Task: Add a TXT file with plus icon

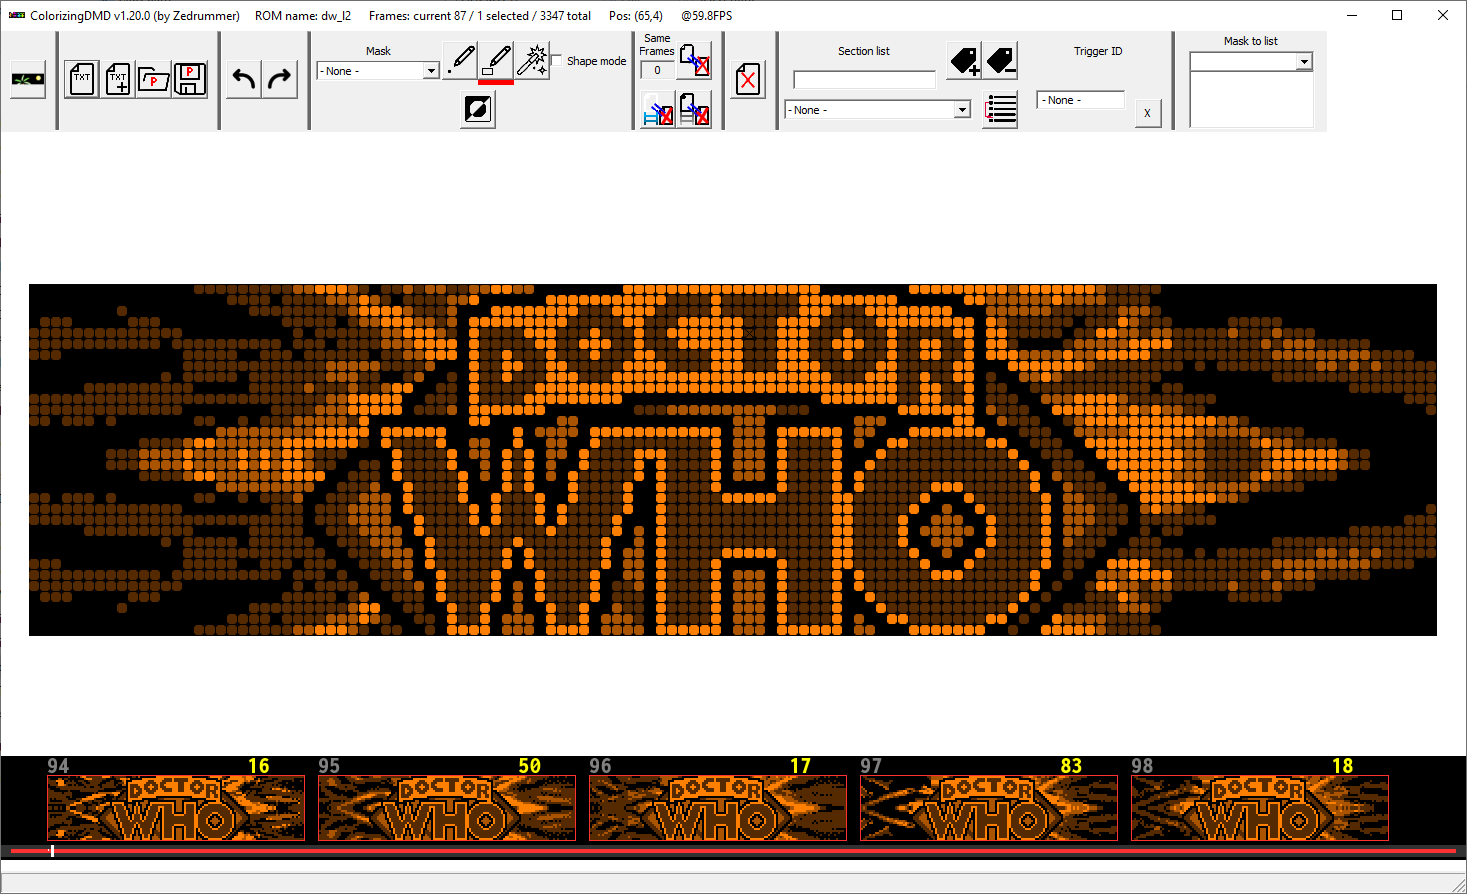Action: (118, 79)
